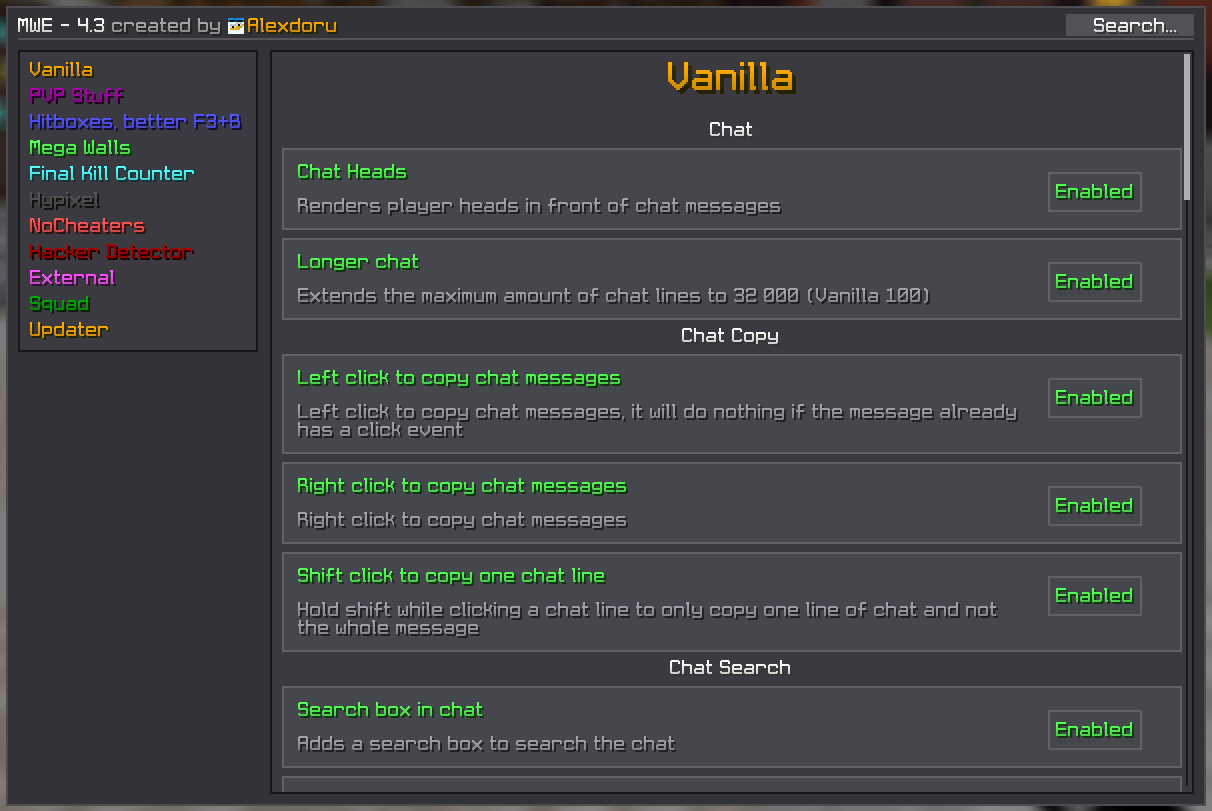Click the settings list scrollbar
The width and height of the screenshot is (1212, 811).
1187,127
